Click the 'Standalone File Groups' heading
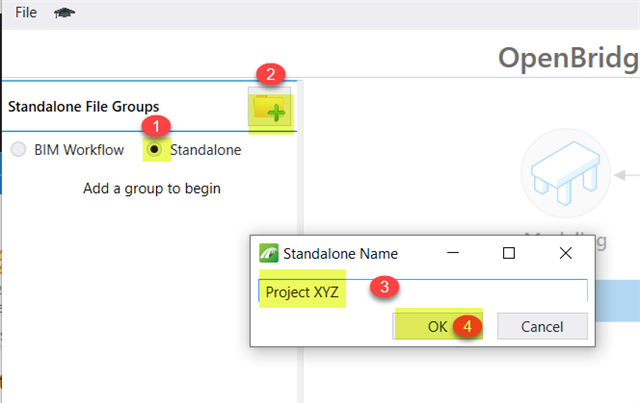This screenshot has height=403, width=640. (x=84, y=107)
